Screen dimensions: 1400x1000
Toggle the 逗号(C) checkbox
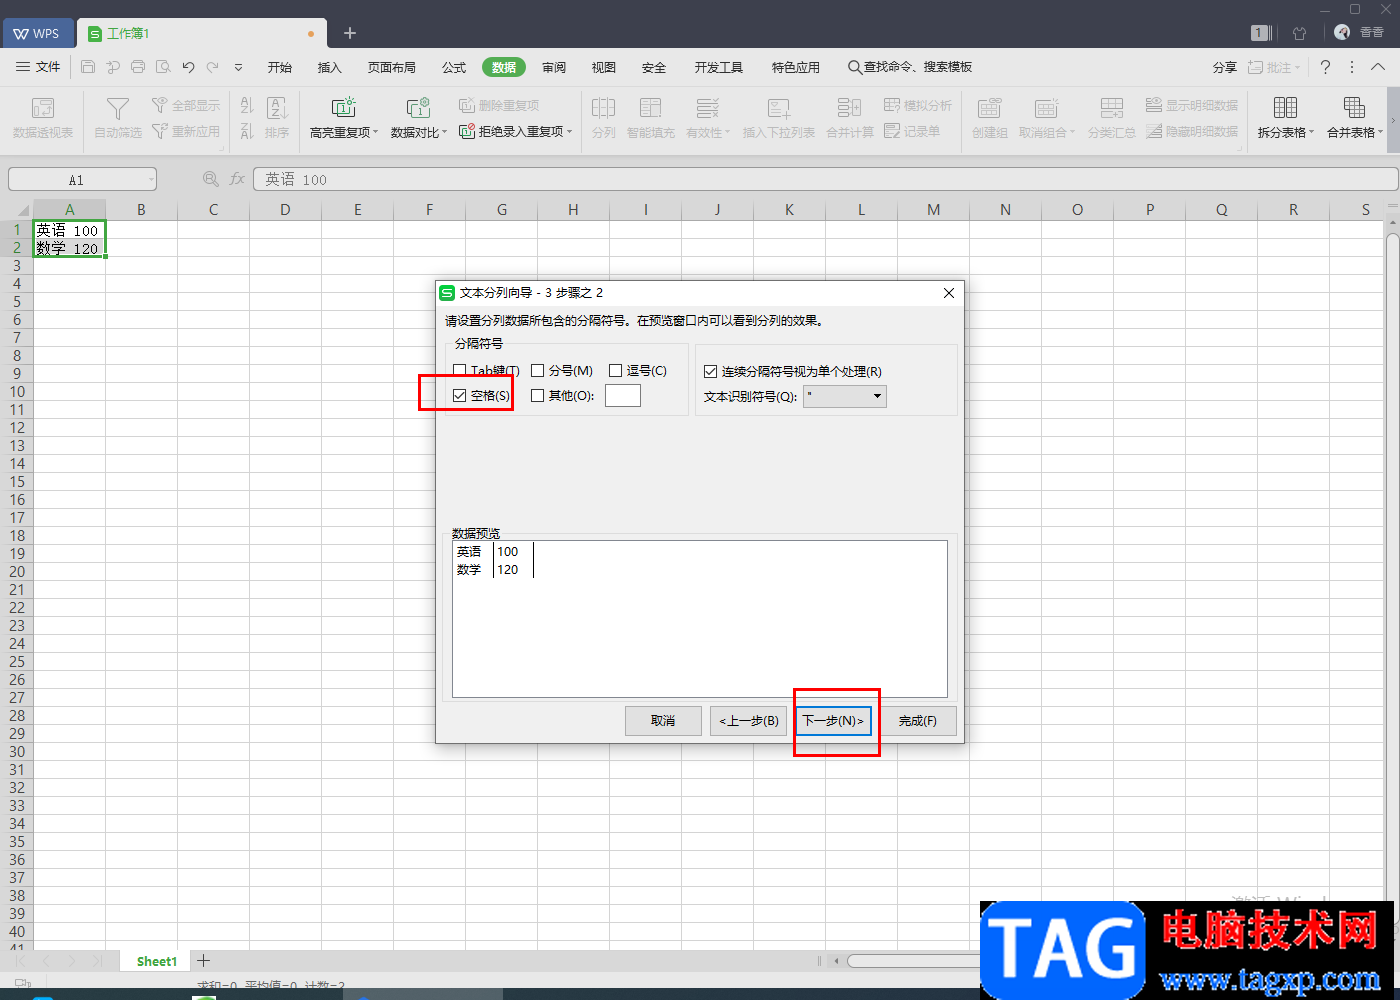tap(616, 371)
